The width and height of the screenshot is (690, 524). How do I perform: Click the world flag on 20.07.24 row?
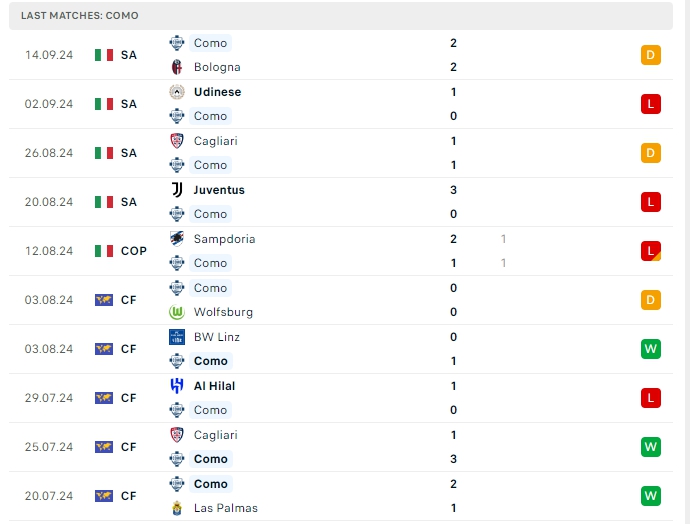(104, 496)
